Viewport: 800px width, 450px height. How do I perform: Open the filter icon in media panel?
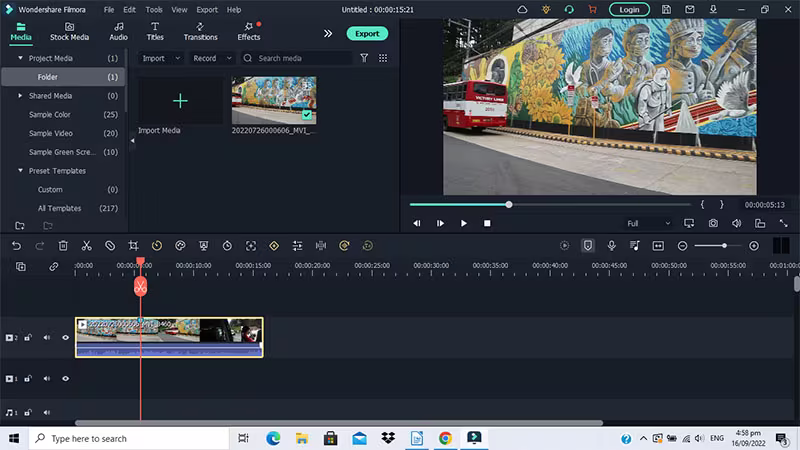coord(364,58)
